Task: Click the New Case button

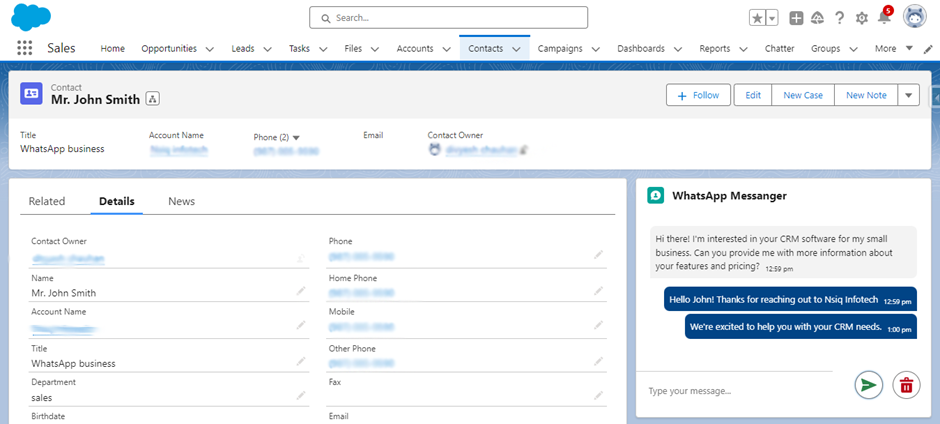Action: (803, 95)
